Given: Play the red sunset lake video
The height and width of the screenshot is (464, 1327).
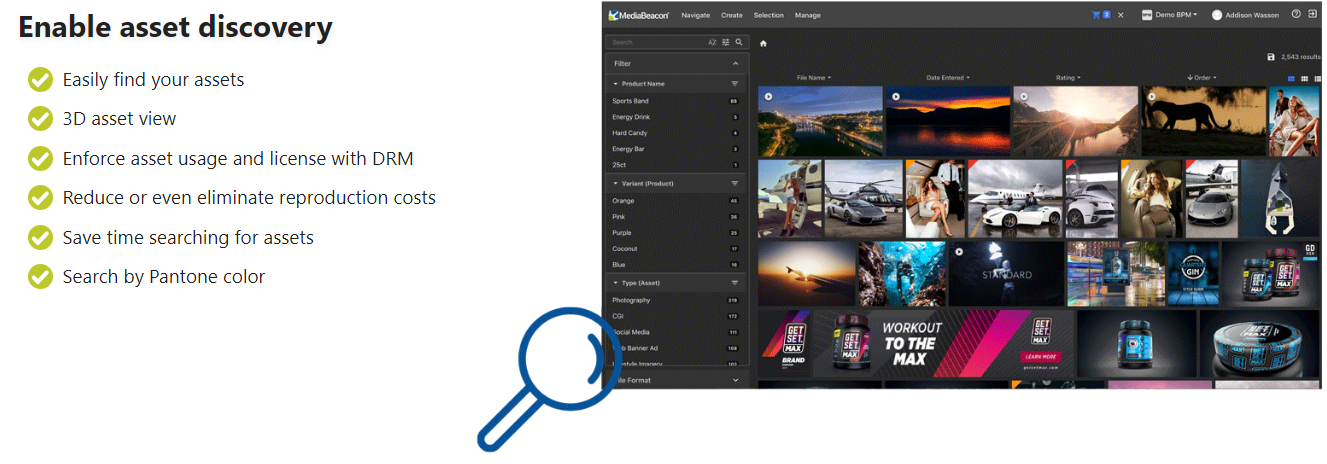Looking at the screenshot, I should pos(896,96).
